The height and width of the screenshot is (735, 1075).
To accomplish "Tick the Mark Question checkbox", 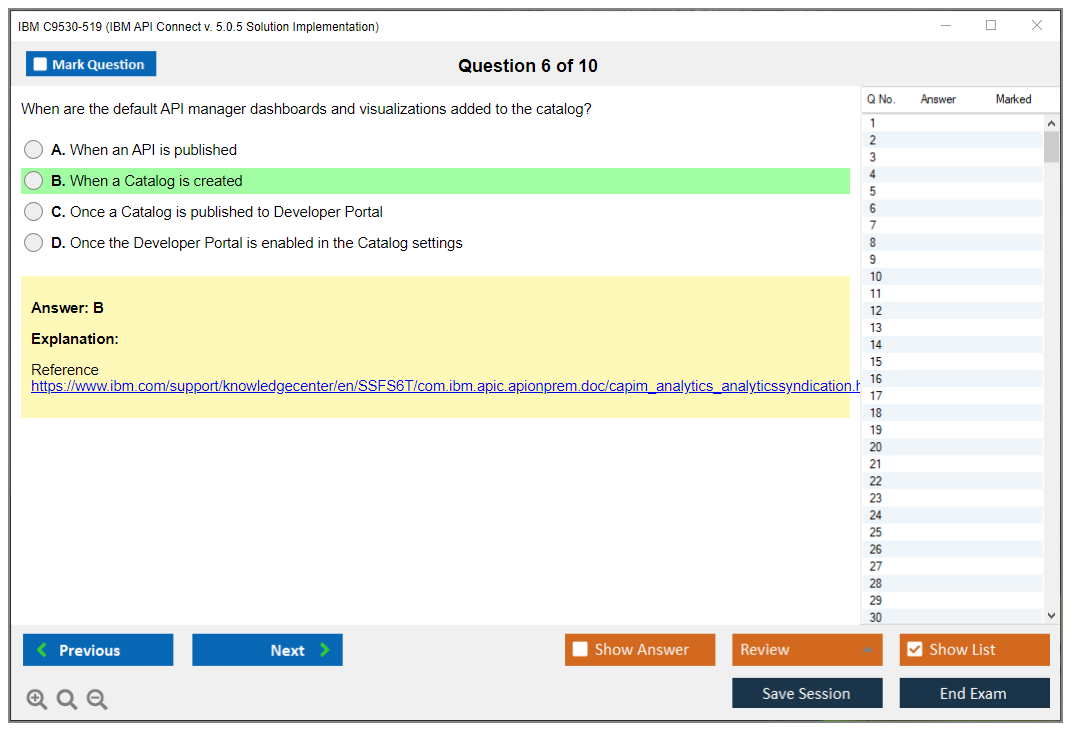I will coord(41,65).
